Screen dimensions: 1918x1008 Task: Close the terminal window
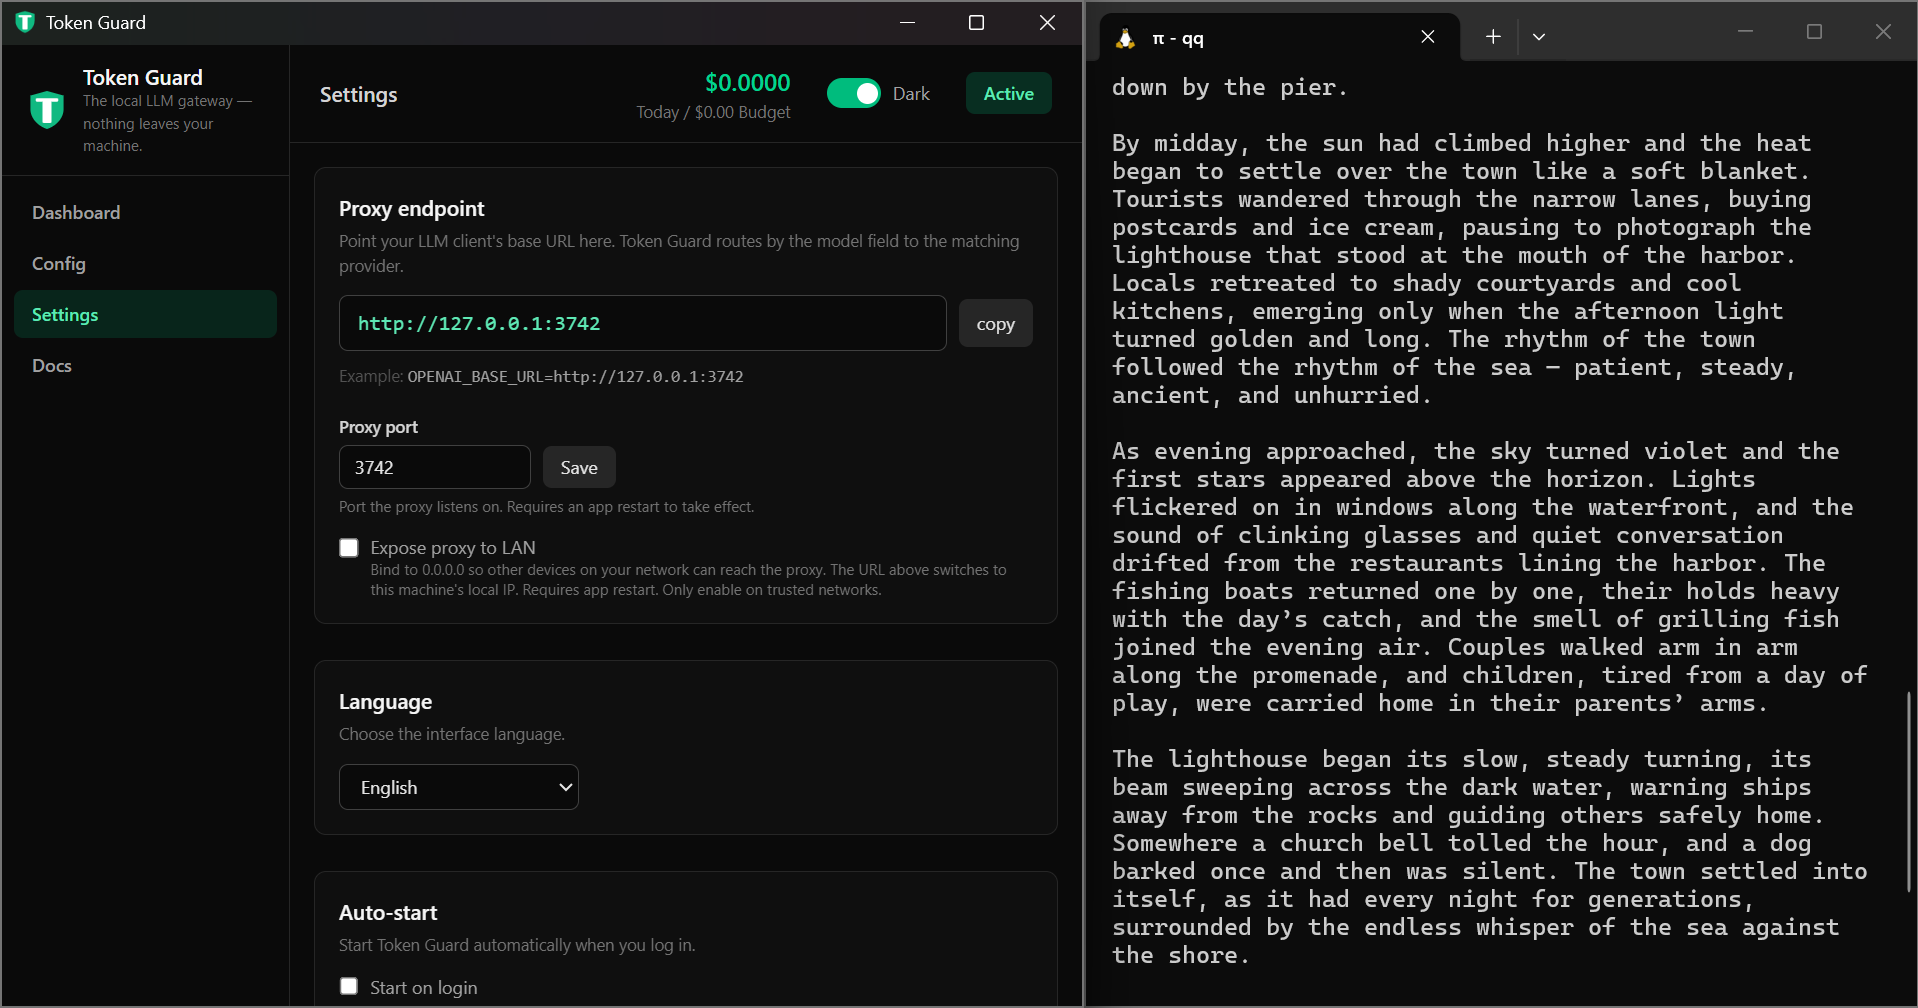tap(1883, 32)
